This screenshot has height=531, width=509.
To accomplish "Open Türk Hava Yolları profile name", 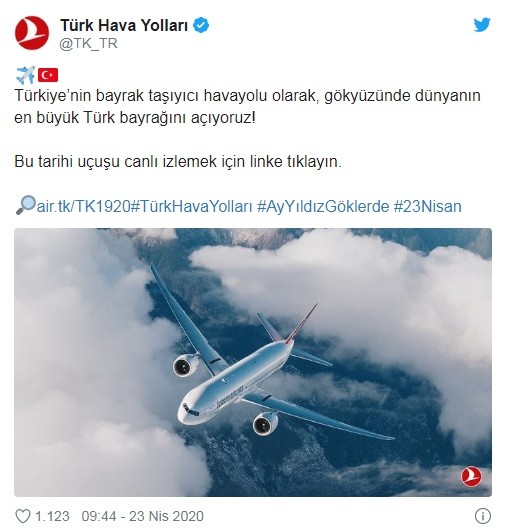I will tap(124, 25).
